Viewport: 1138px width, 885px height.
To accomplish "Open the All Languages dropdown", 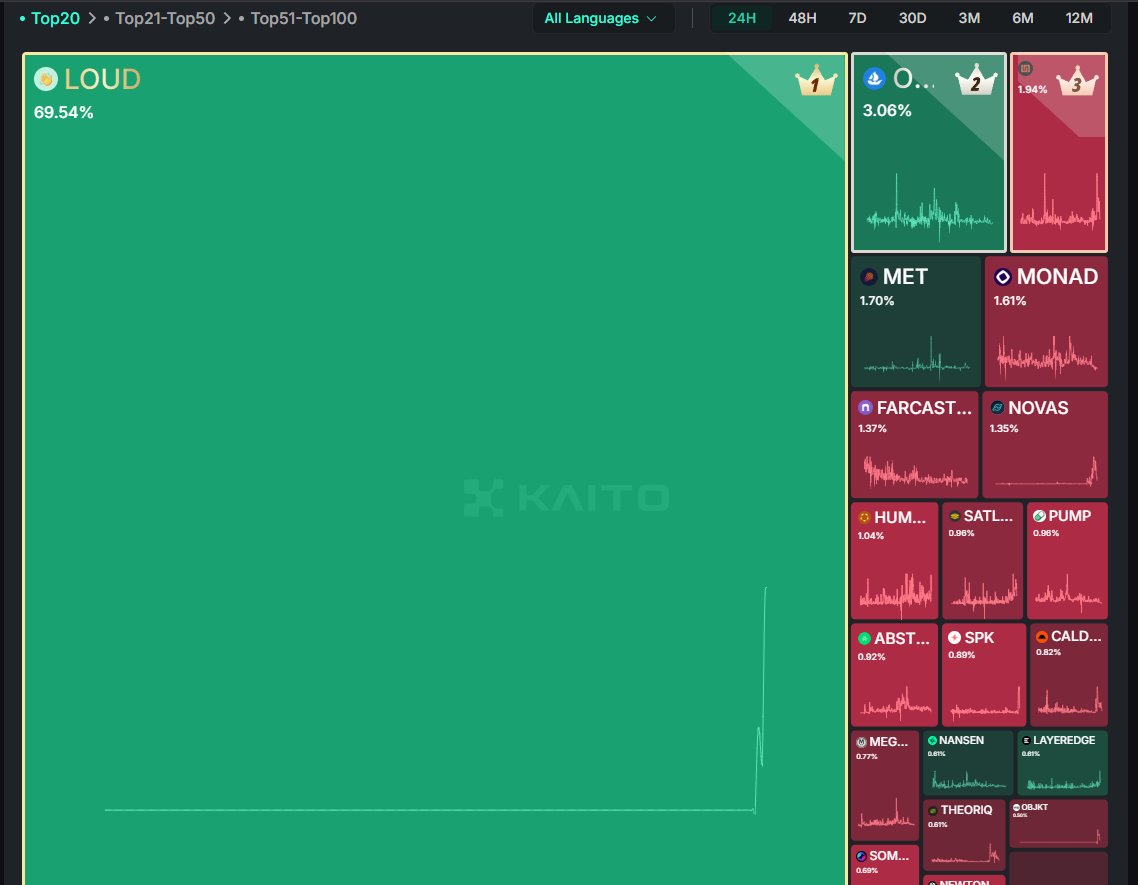I will click(601, 18).
